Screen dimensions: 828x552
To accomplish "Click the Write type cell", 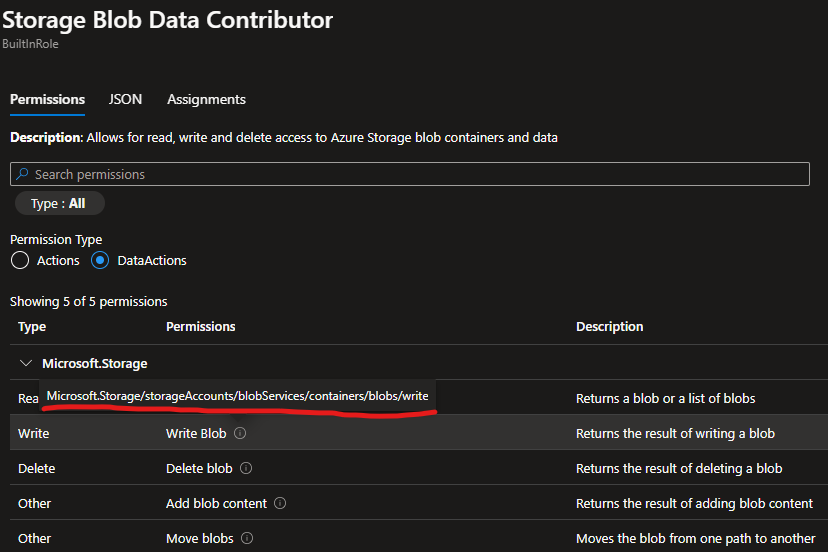I will pos(34,433).
